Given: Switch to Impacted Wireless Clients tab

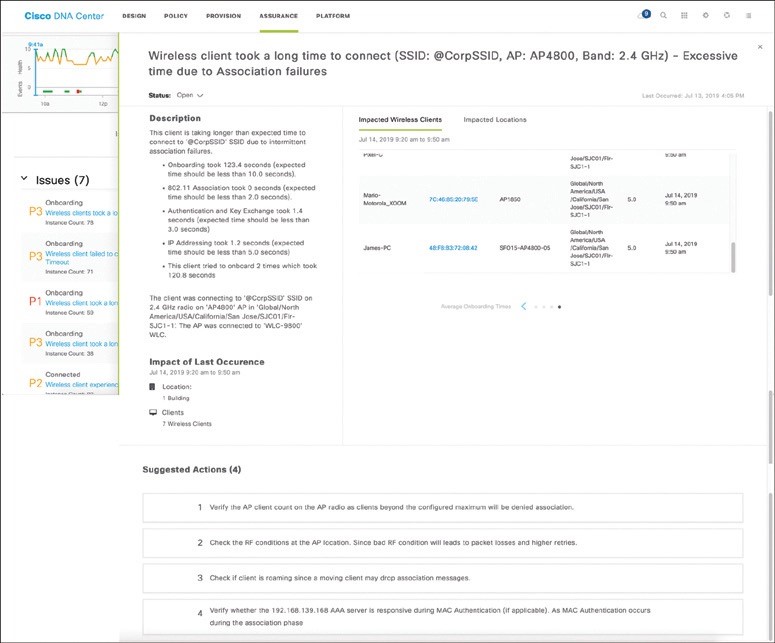Looking at the screenshot, I should click(400, 120).
